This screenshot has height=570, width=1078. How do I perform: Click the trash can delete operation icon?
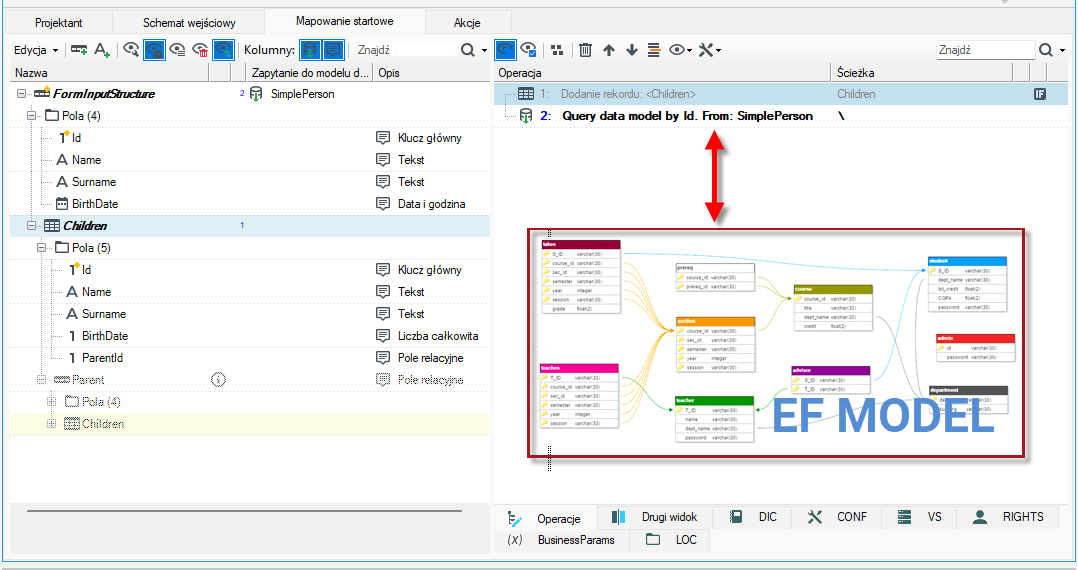585,50
